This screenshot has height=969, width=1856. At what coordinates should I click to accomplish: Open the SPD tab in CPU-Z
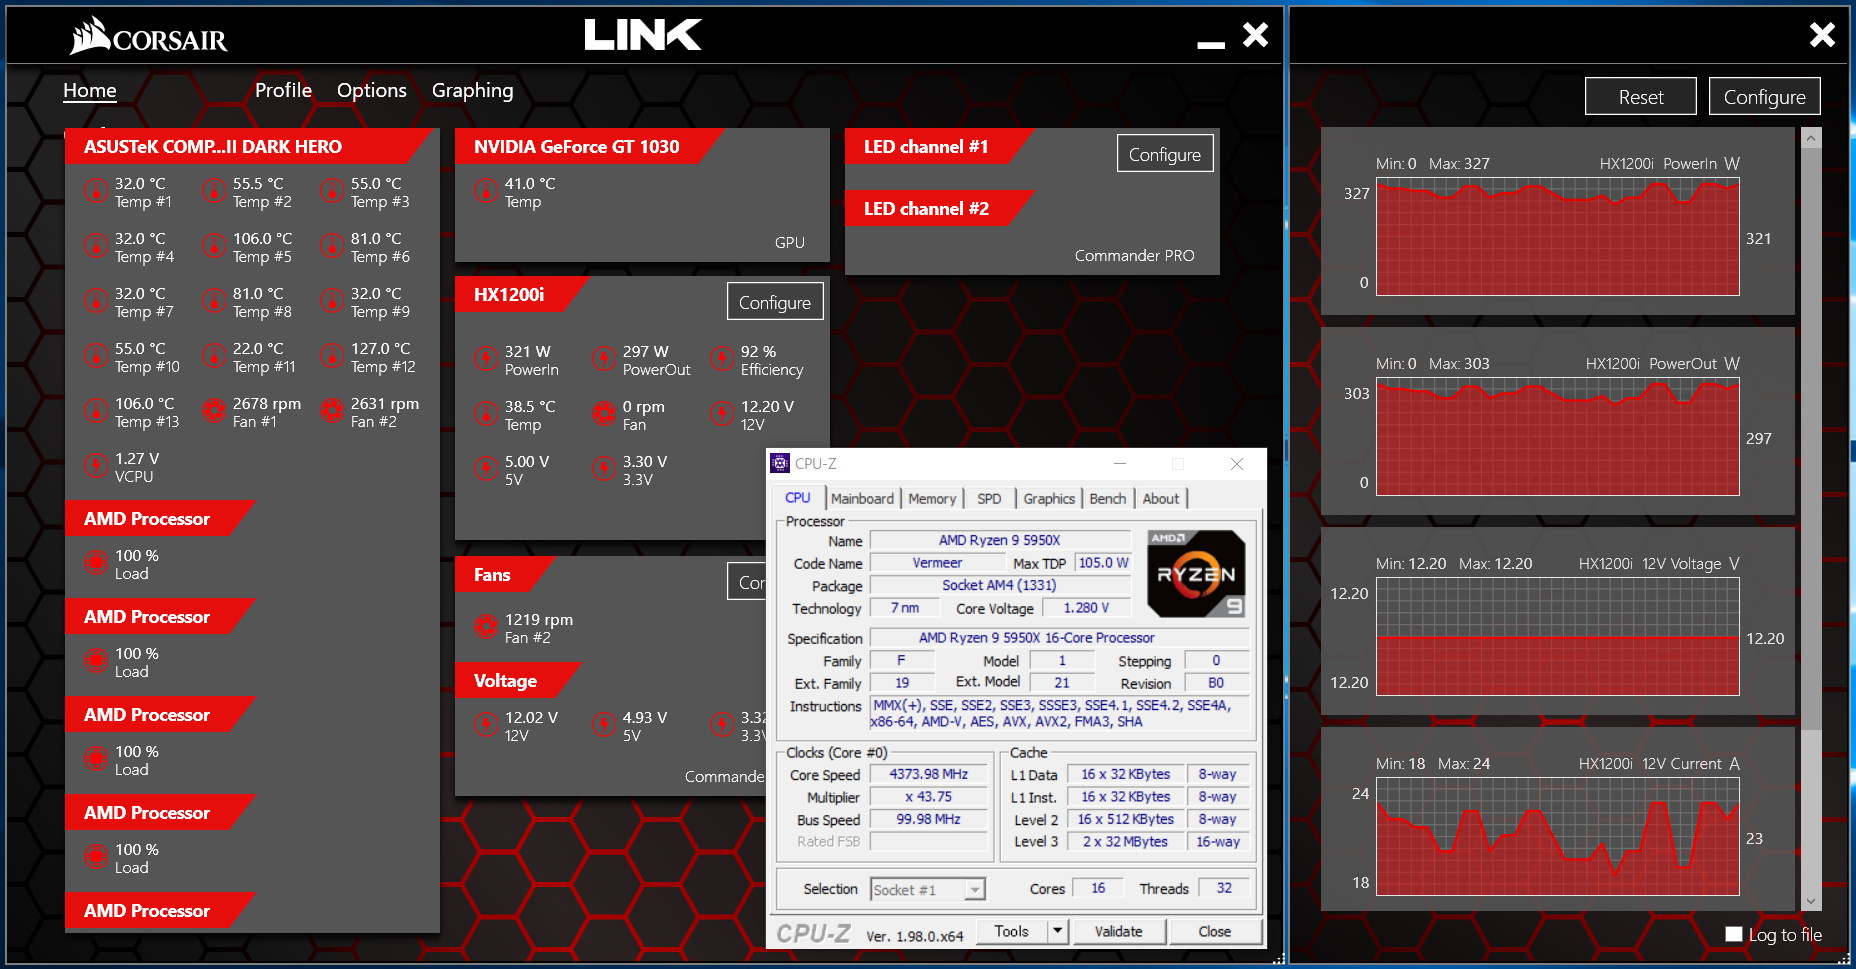(x=989, y=498)
